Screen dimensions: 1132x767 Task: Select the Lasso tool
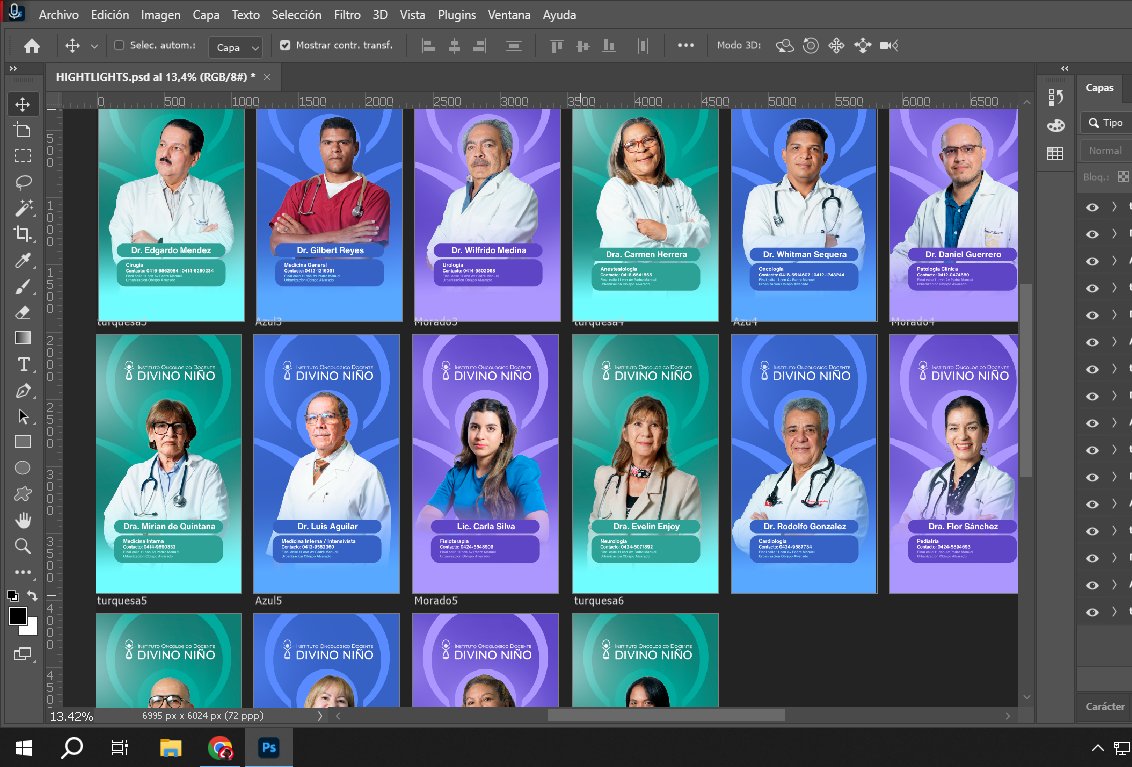(23, 182)
